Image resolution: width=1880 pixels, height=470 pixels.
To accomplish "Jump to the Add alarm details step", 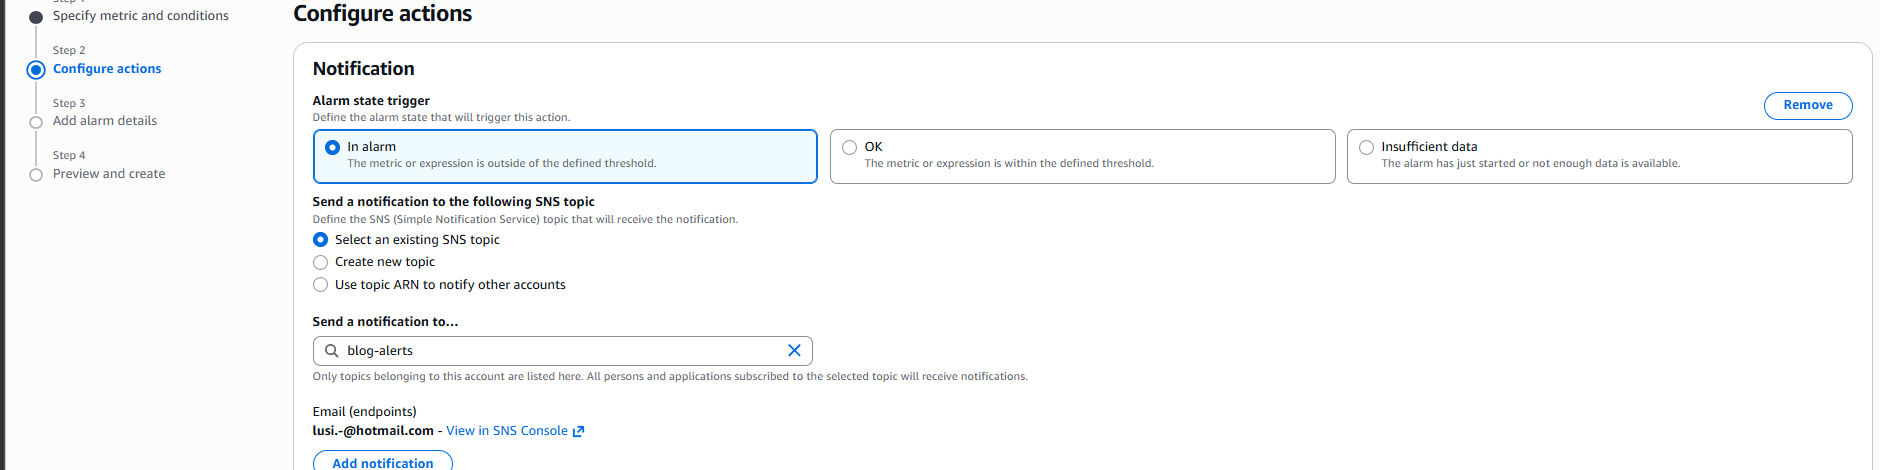I will tap(105, 121).
